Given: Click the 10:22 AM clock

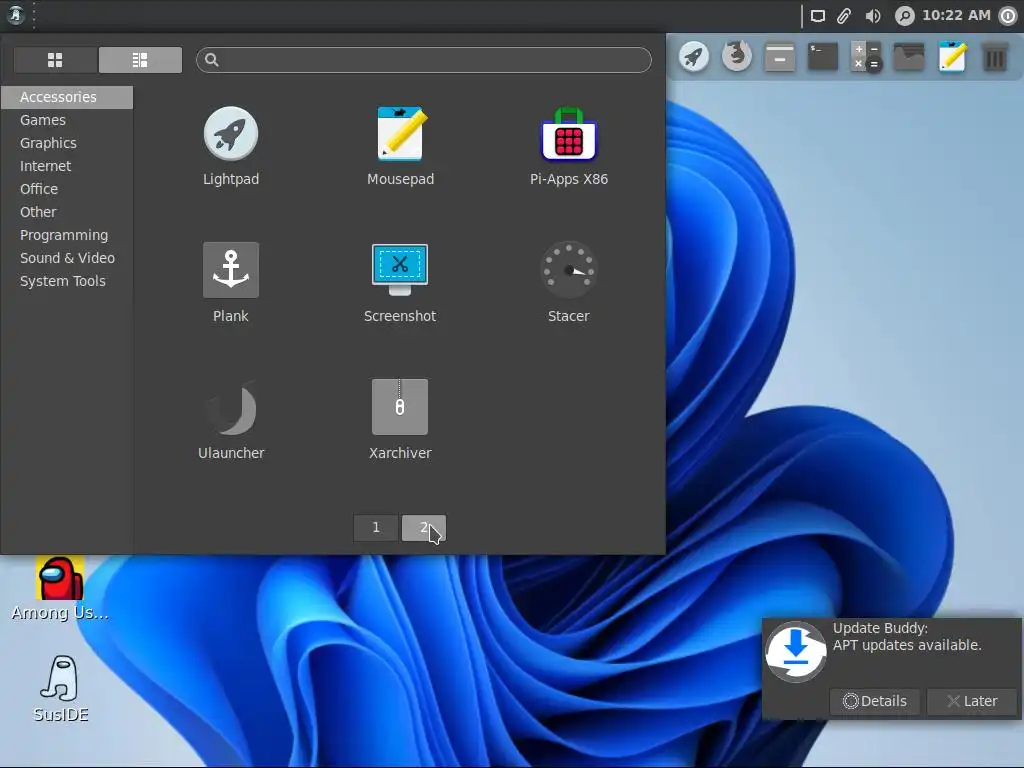Looking at the screenshot, I should point(956,15).
